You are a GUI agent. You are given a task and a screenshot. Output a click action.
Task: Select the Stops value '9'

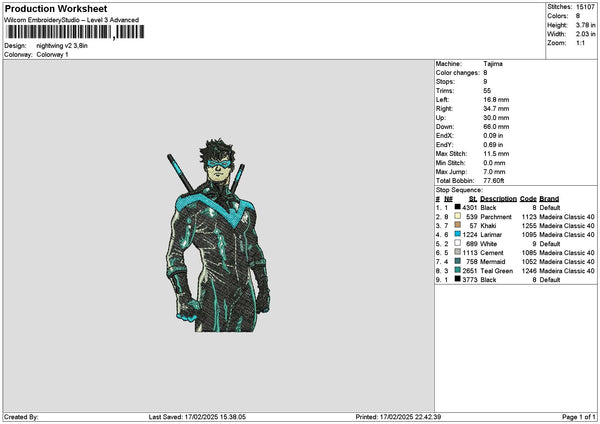[485, 82]
